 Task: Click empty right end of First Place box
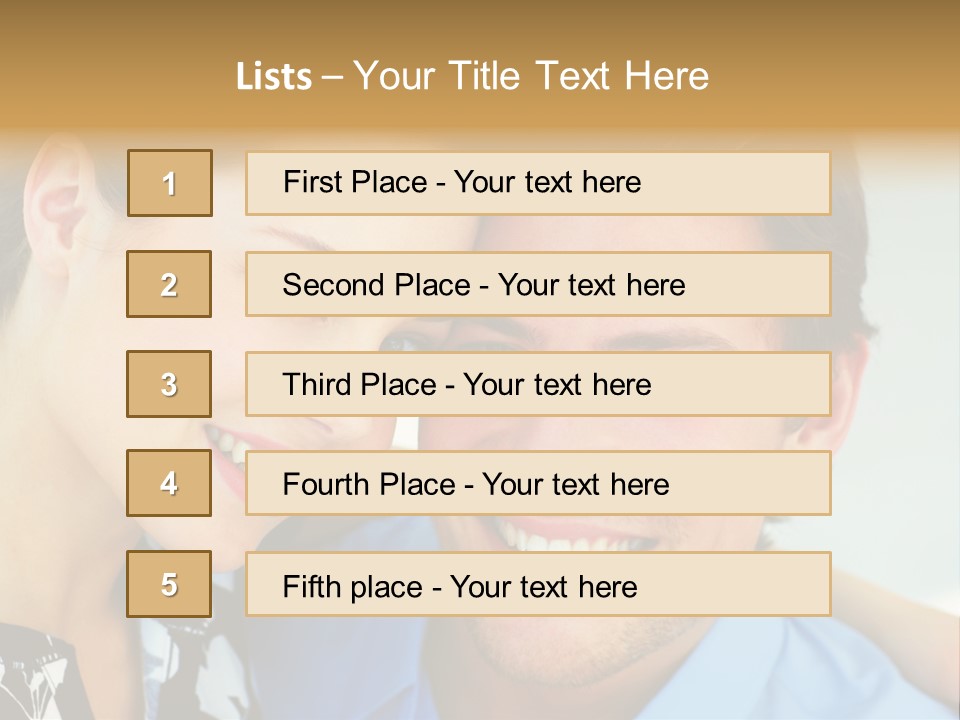760,183
